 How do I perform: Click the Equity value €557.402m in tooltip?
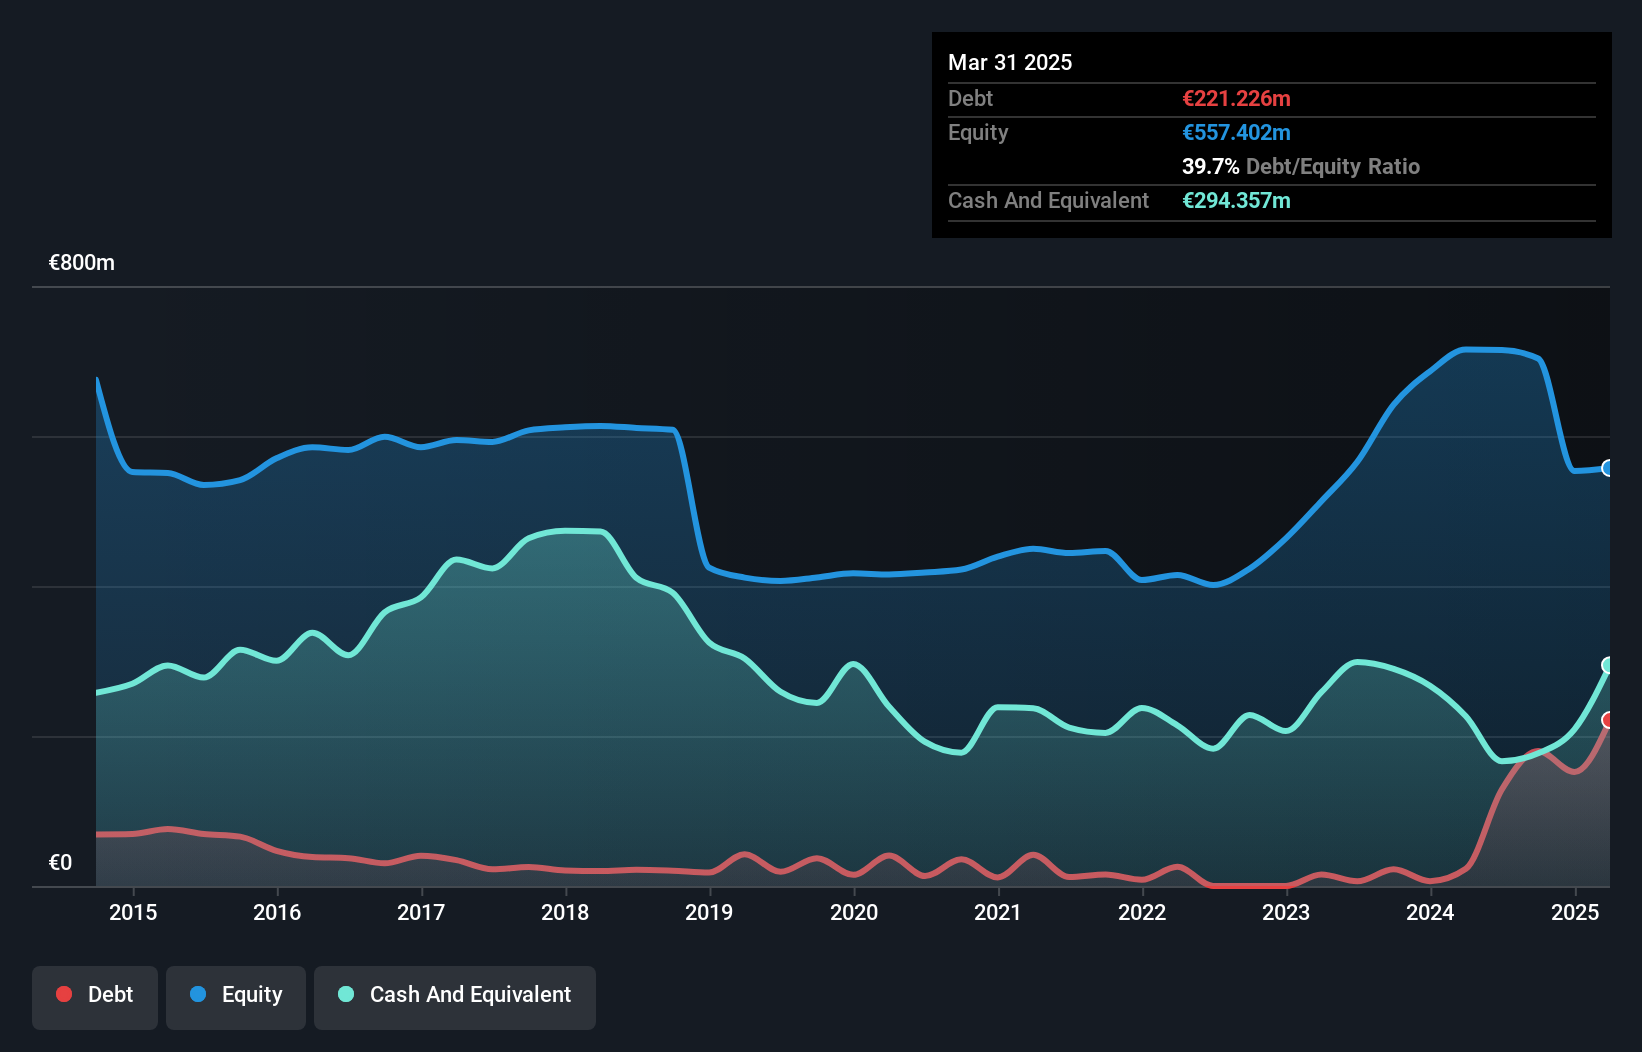pyautogui.click(x=1236, y=133)
